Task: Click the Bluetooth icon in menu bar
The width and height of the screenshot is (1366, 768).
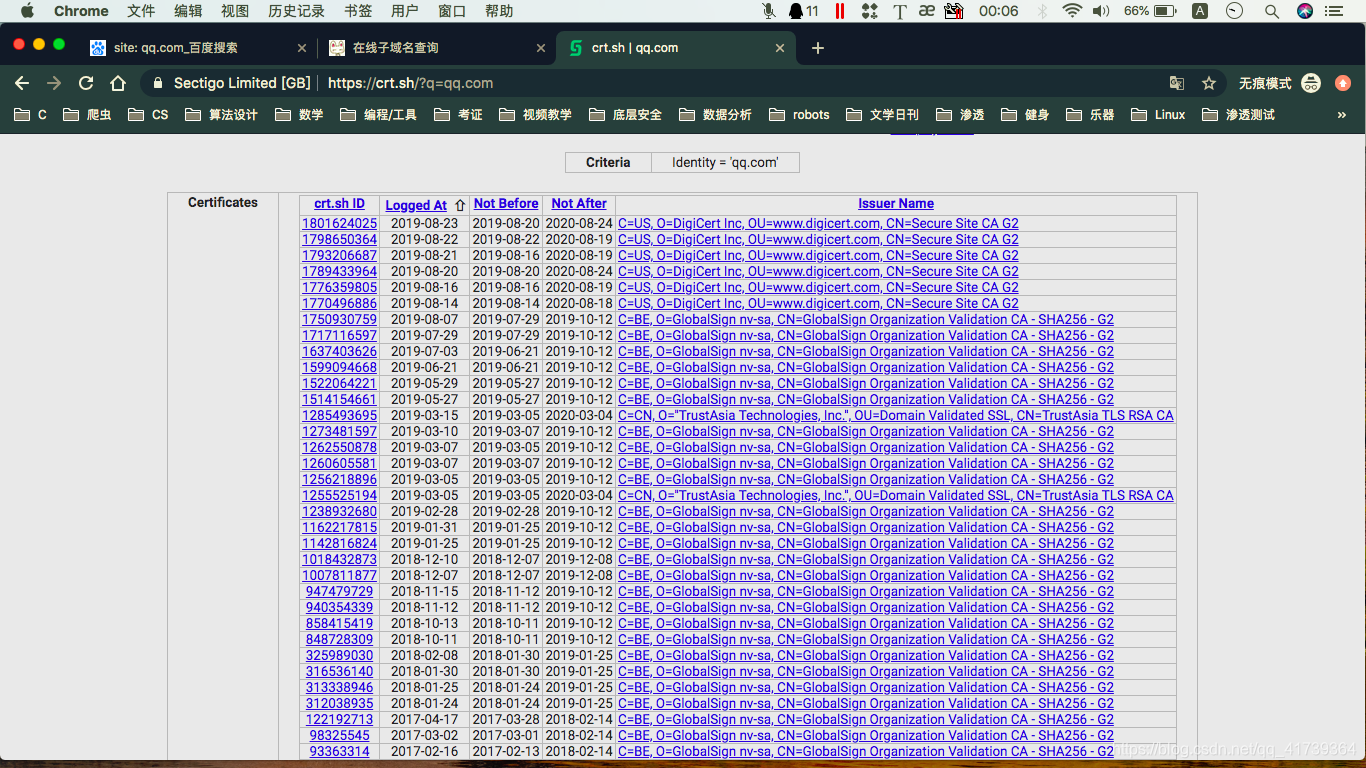Action: [1042, 11]
